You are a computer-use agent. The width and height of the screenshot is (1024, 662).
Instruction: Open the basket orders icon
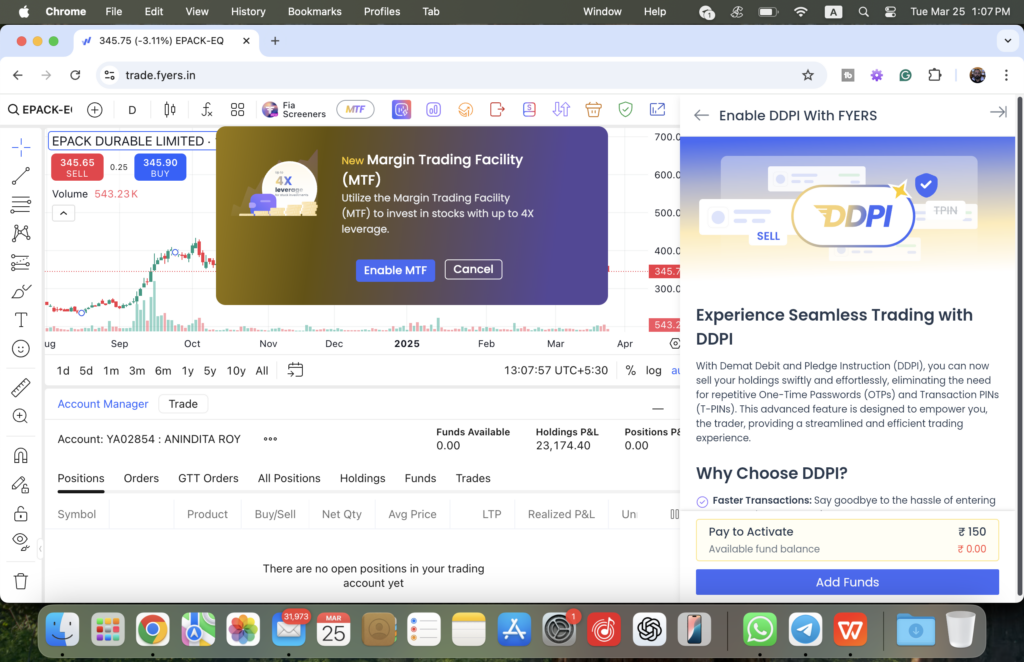click(593, 110)
